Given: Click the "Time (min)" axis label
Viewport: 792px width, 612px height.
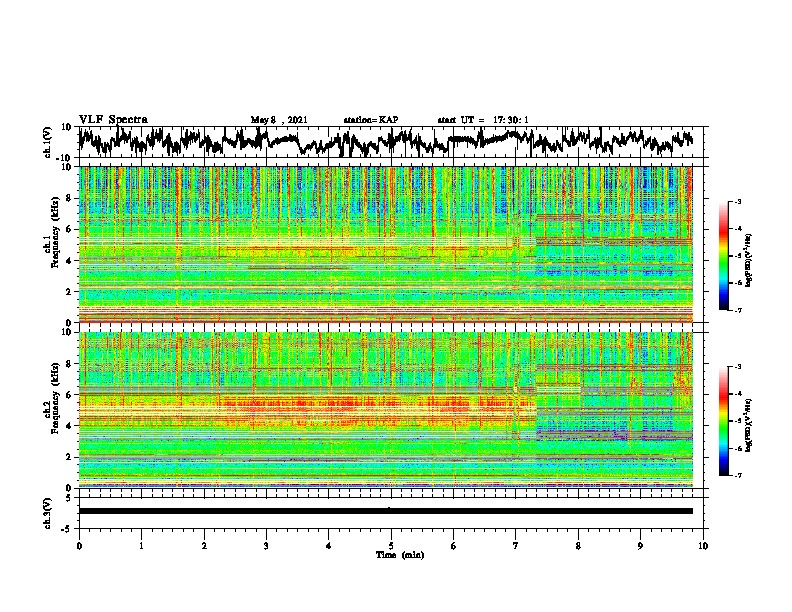Looking at the screenshot, I should point(400,555).
